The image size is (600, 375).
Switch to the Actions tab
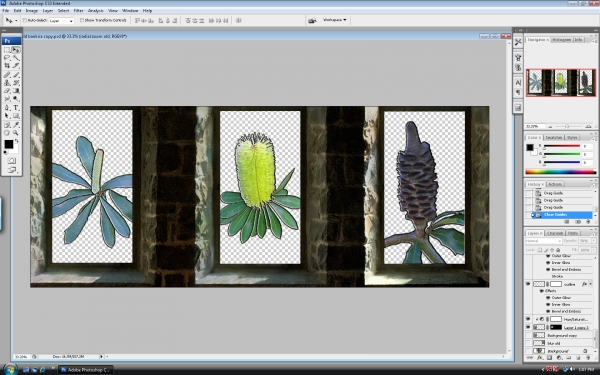click(554, 184)
